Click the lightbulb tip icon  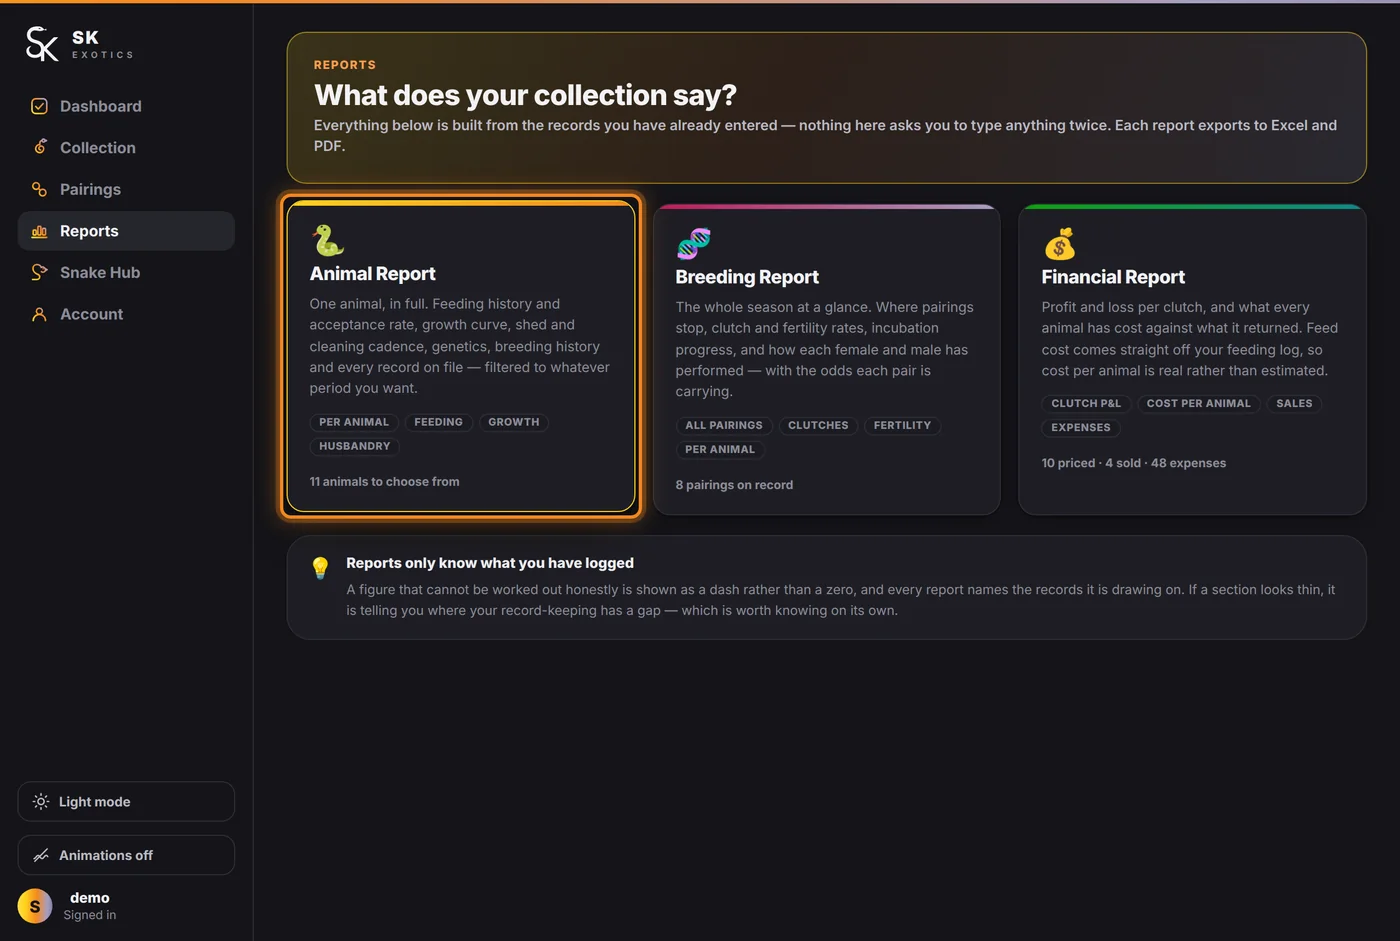coord(320,567)
